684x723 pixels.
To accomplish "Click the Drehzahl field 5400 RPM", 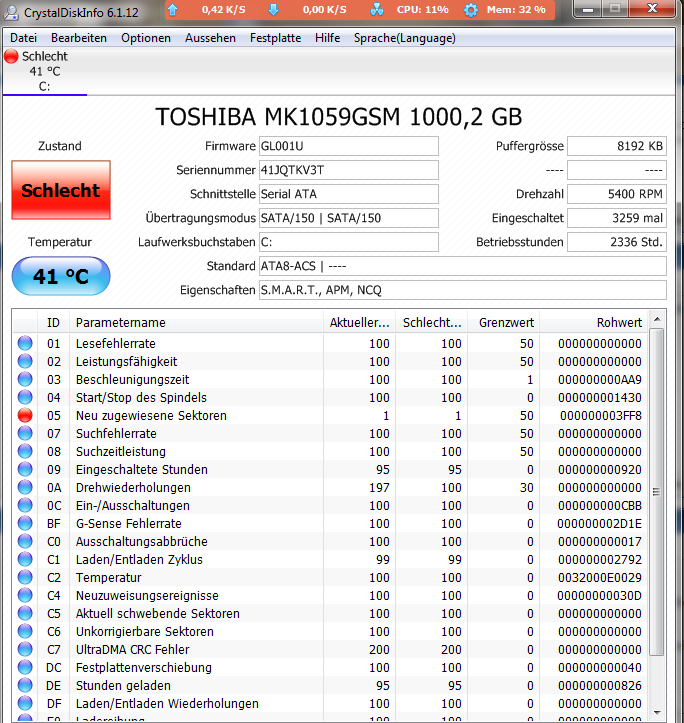I will 617,194.
